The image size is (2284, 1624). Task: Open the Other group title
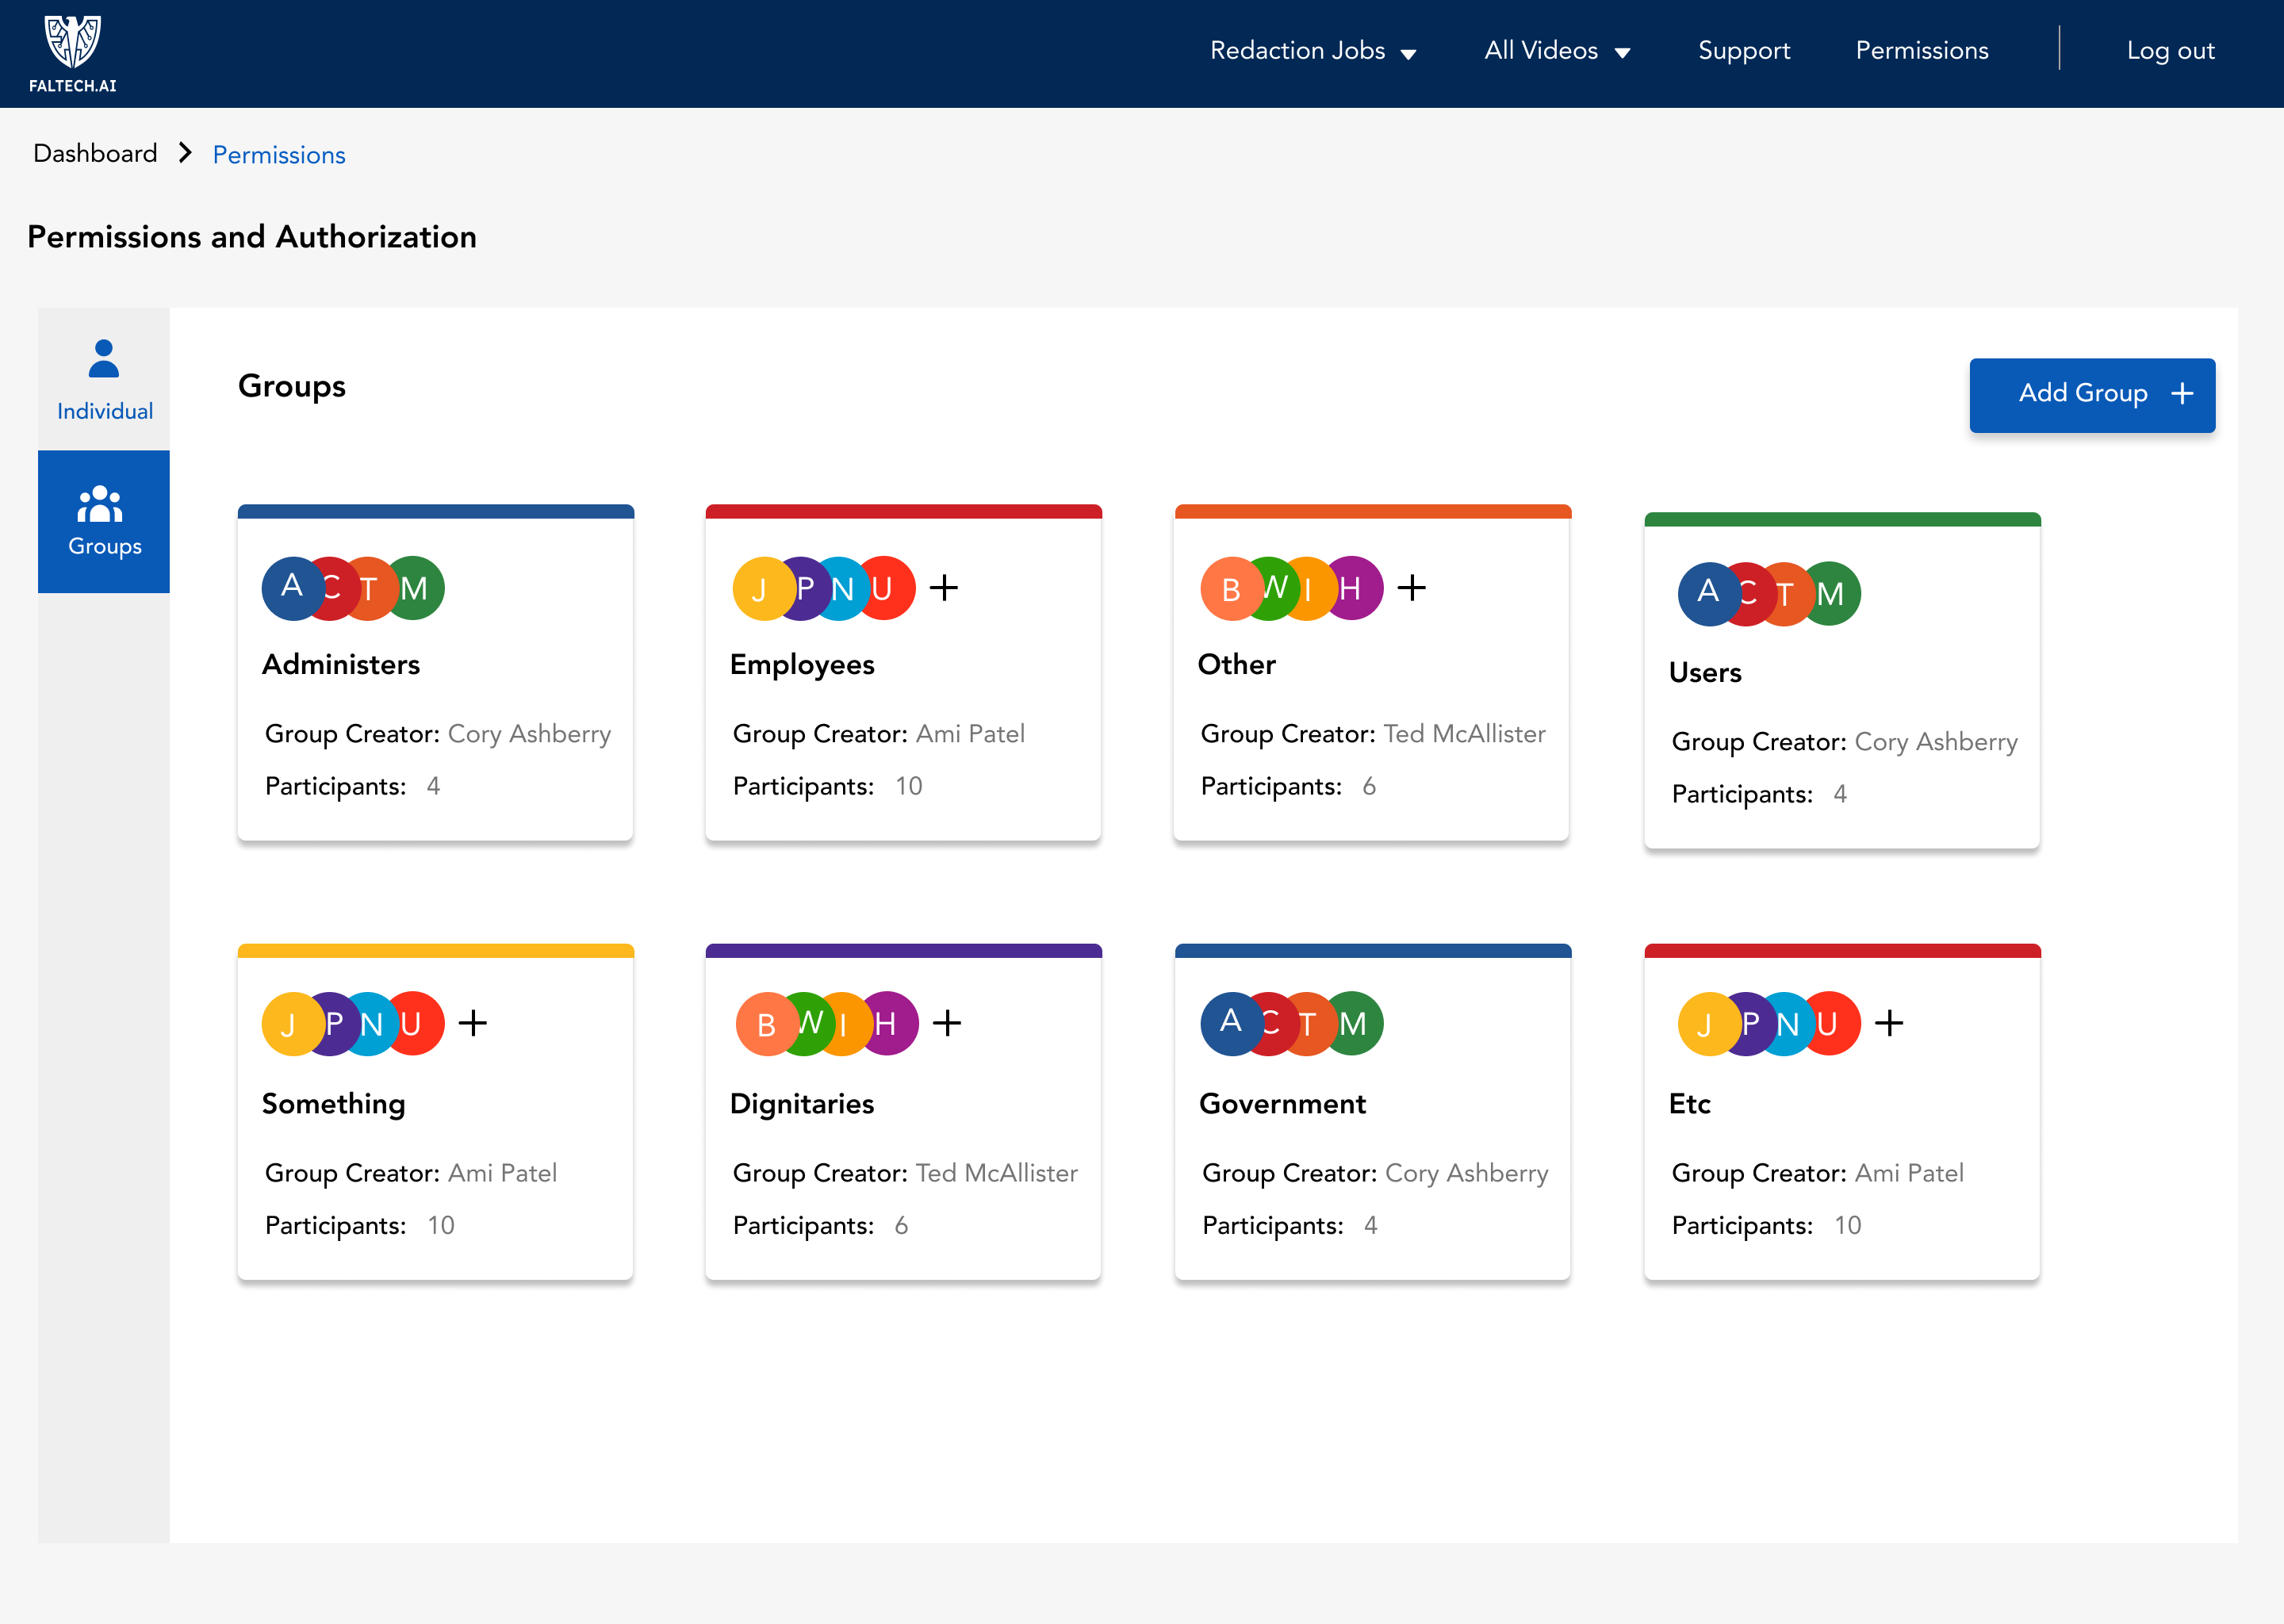[1237, 665]
